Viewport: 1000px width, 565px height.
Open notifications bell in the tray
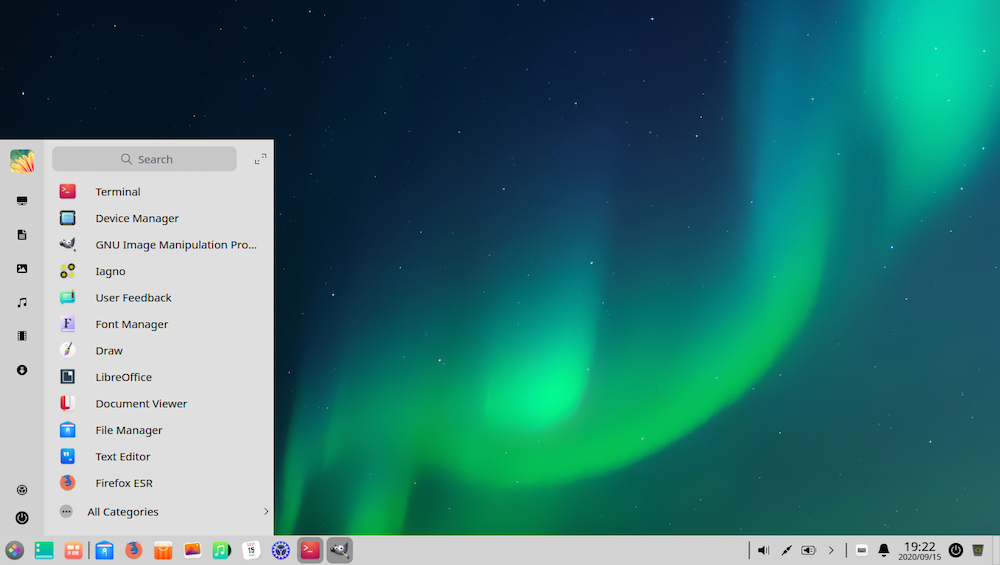[884, 550]
